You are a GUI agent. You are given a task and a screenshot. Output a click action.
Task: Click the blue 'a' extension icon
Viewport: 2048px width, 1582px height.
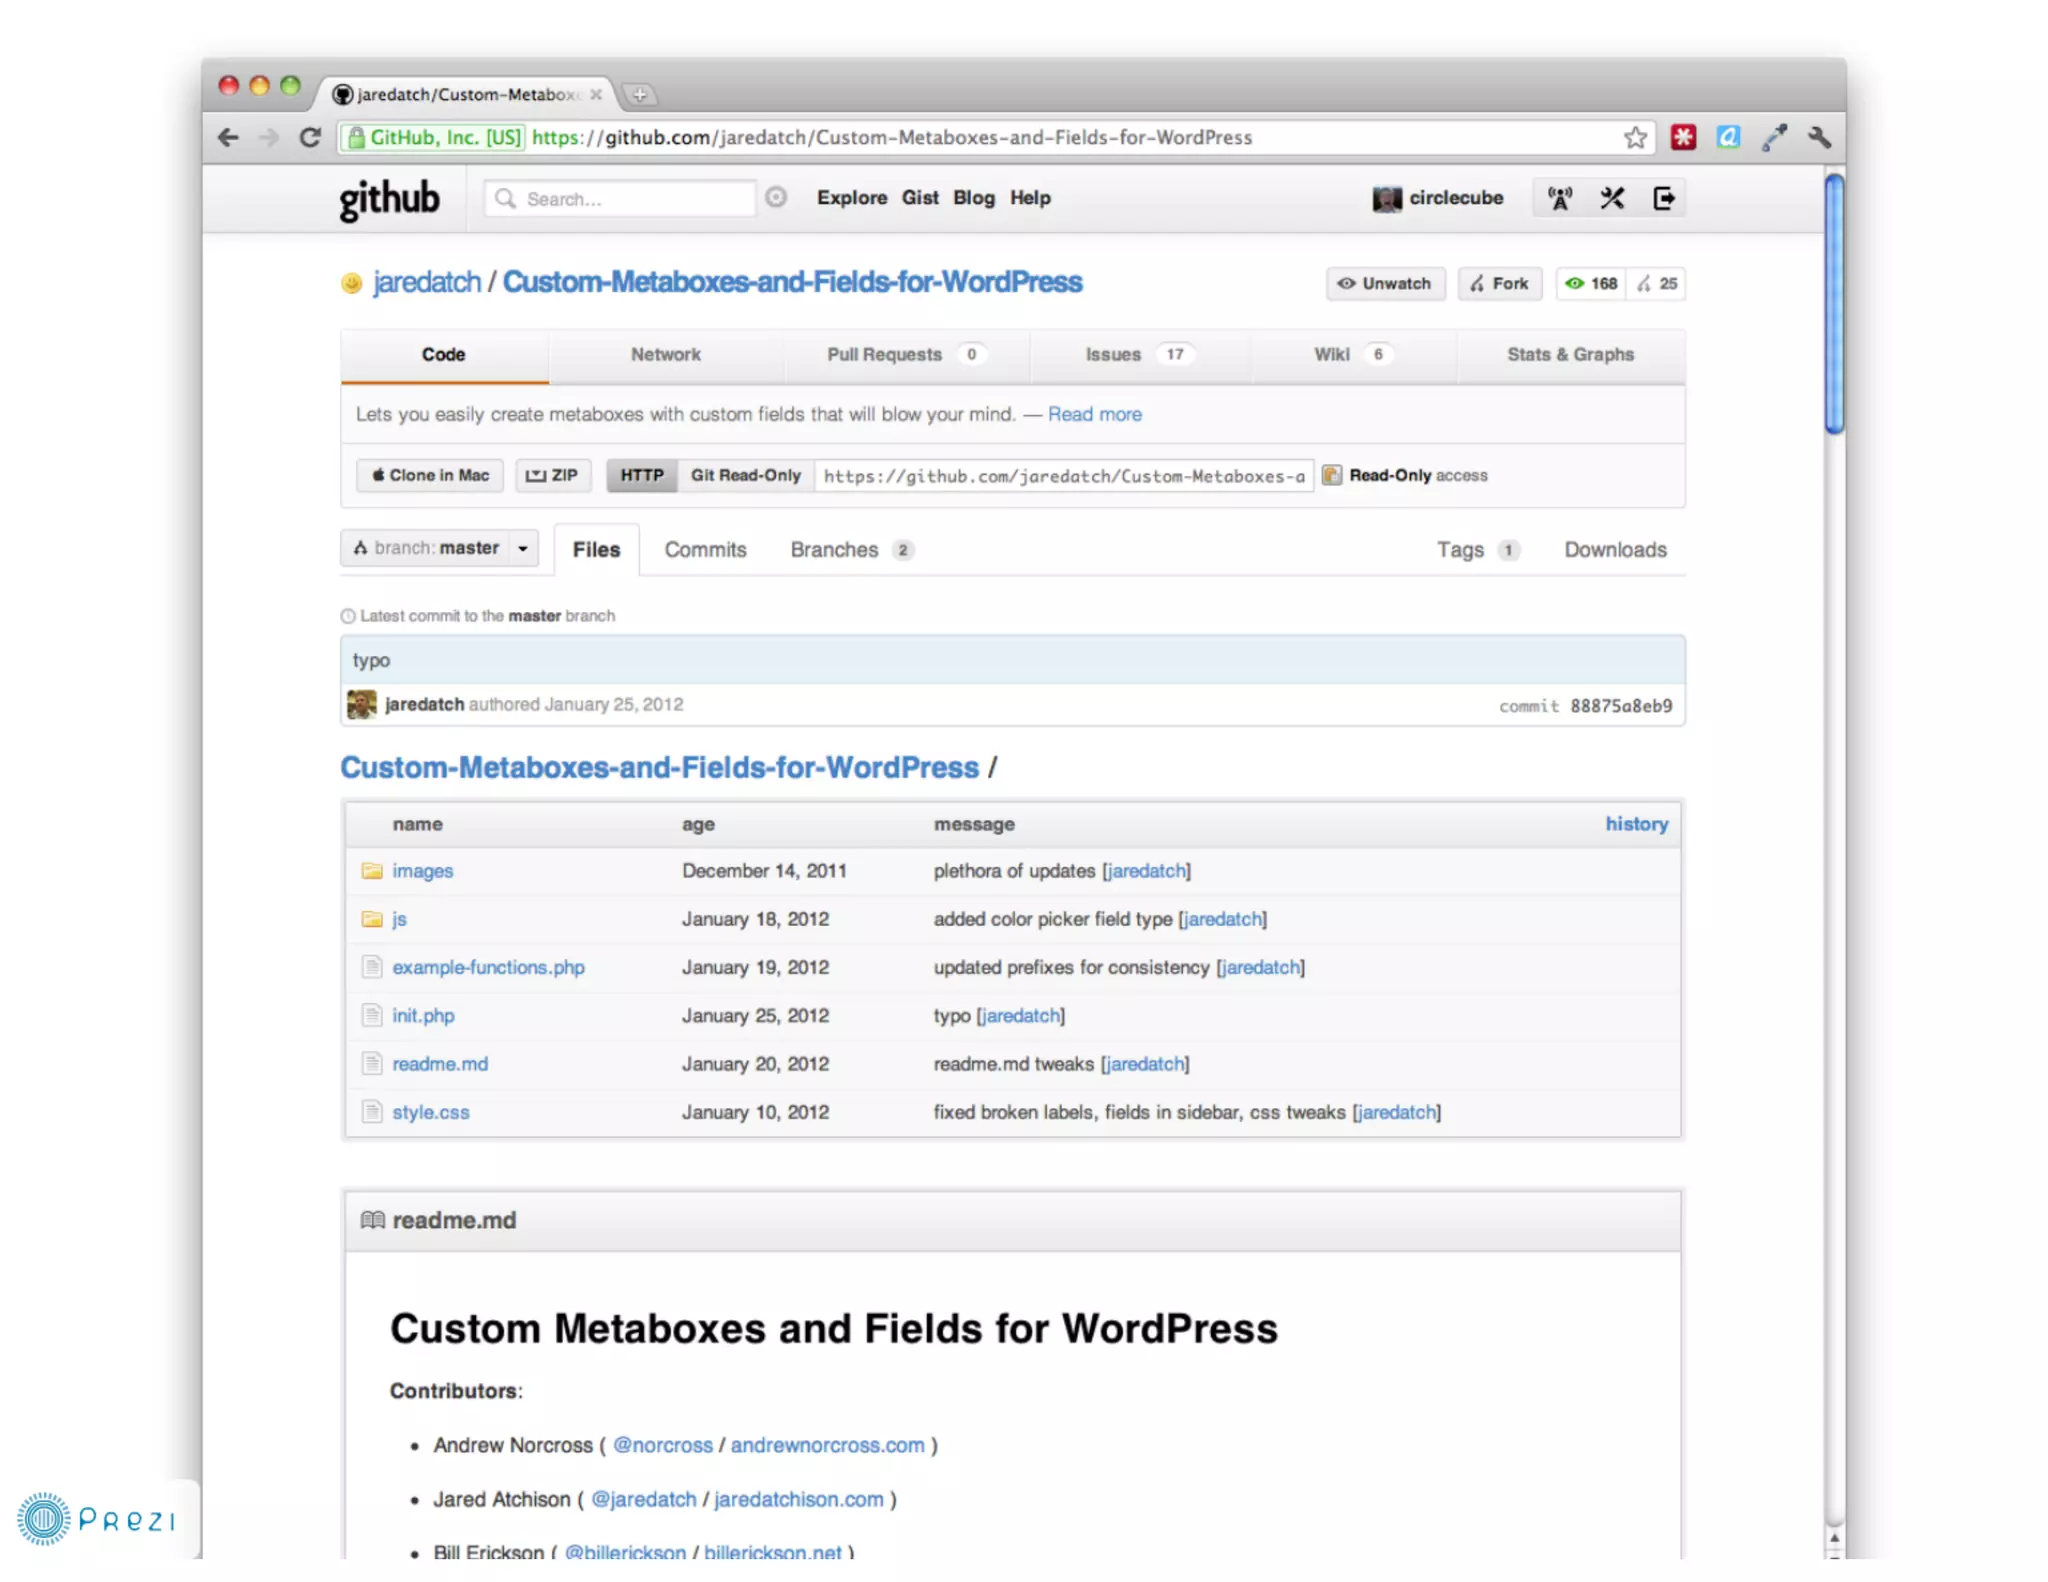pyautogui.click(x=1728, y=137)
